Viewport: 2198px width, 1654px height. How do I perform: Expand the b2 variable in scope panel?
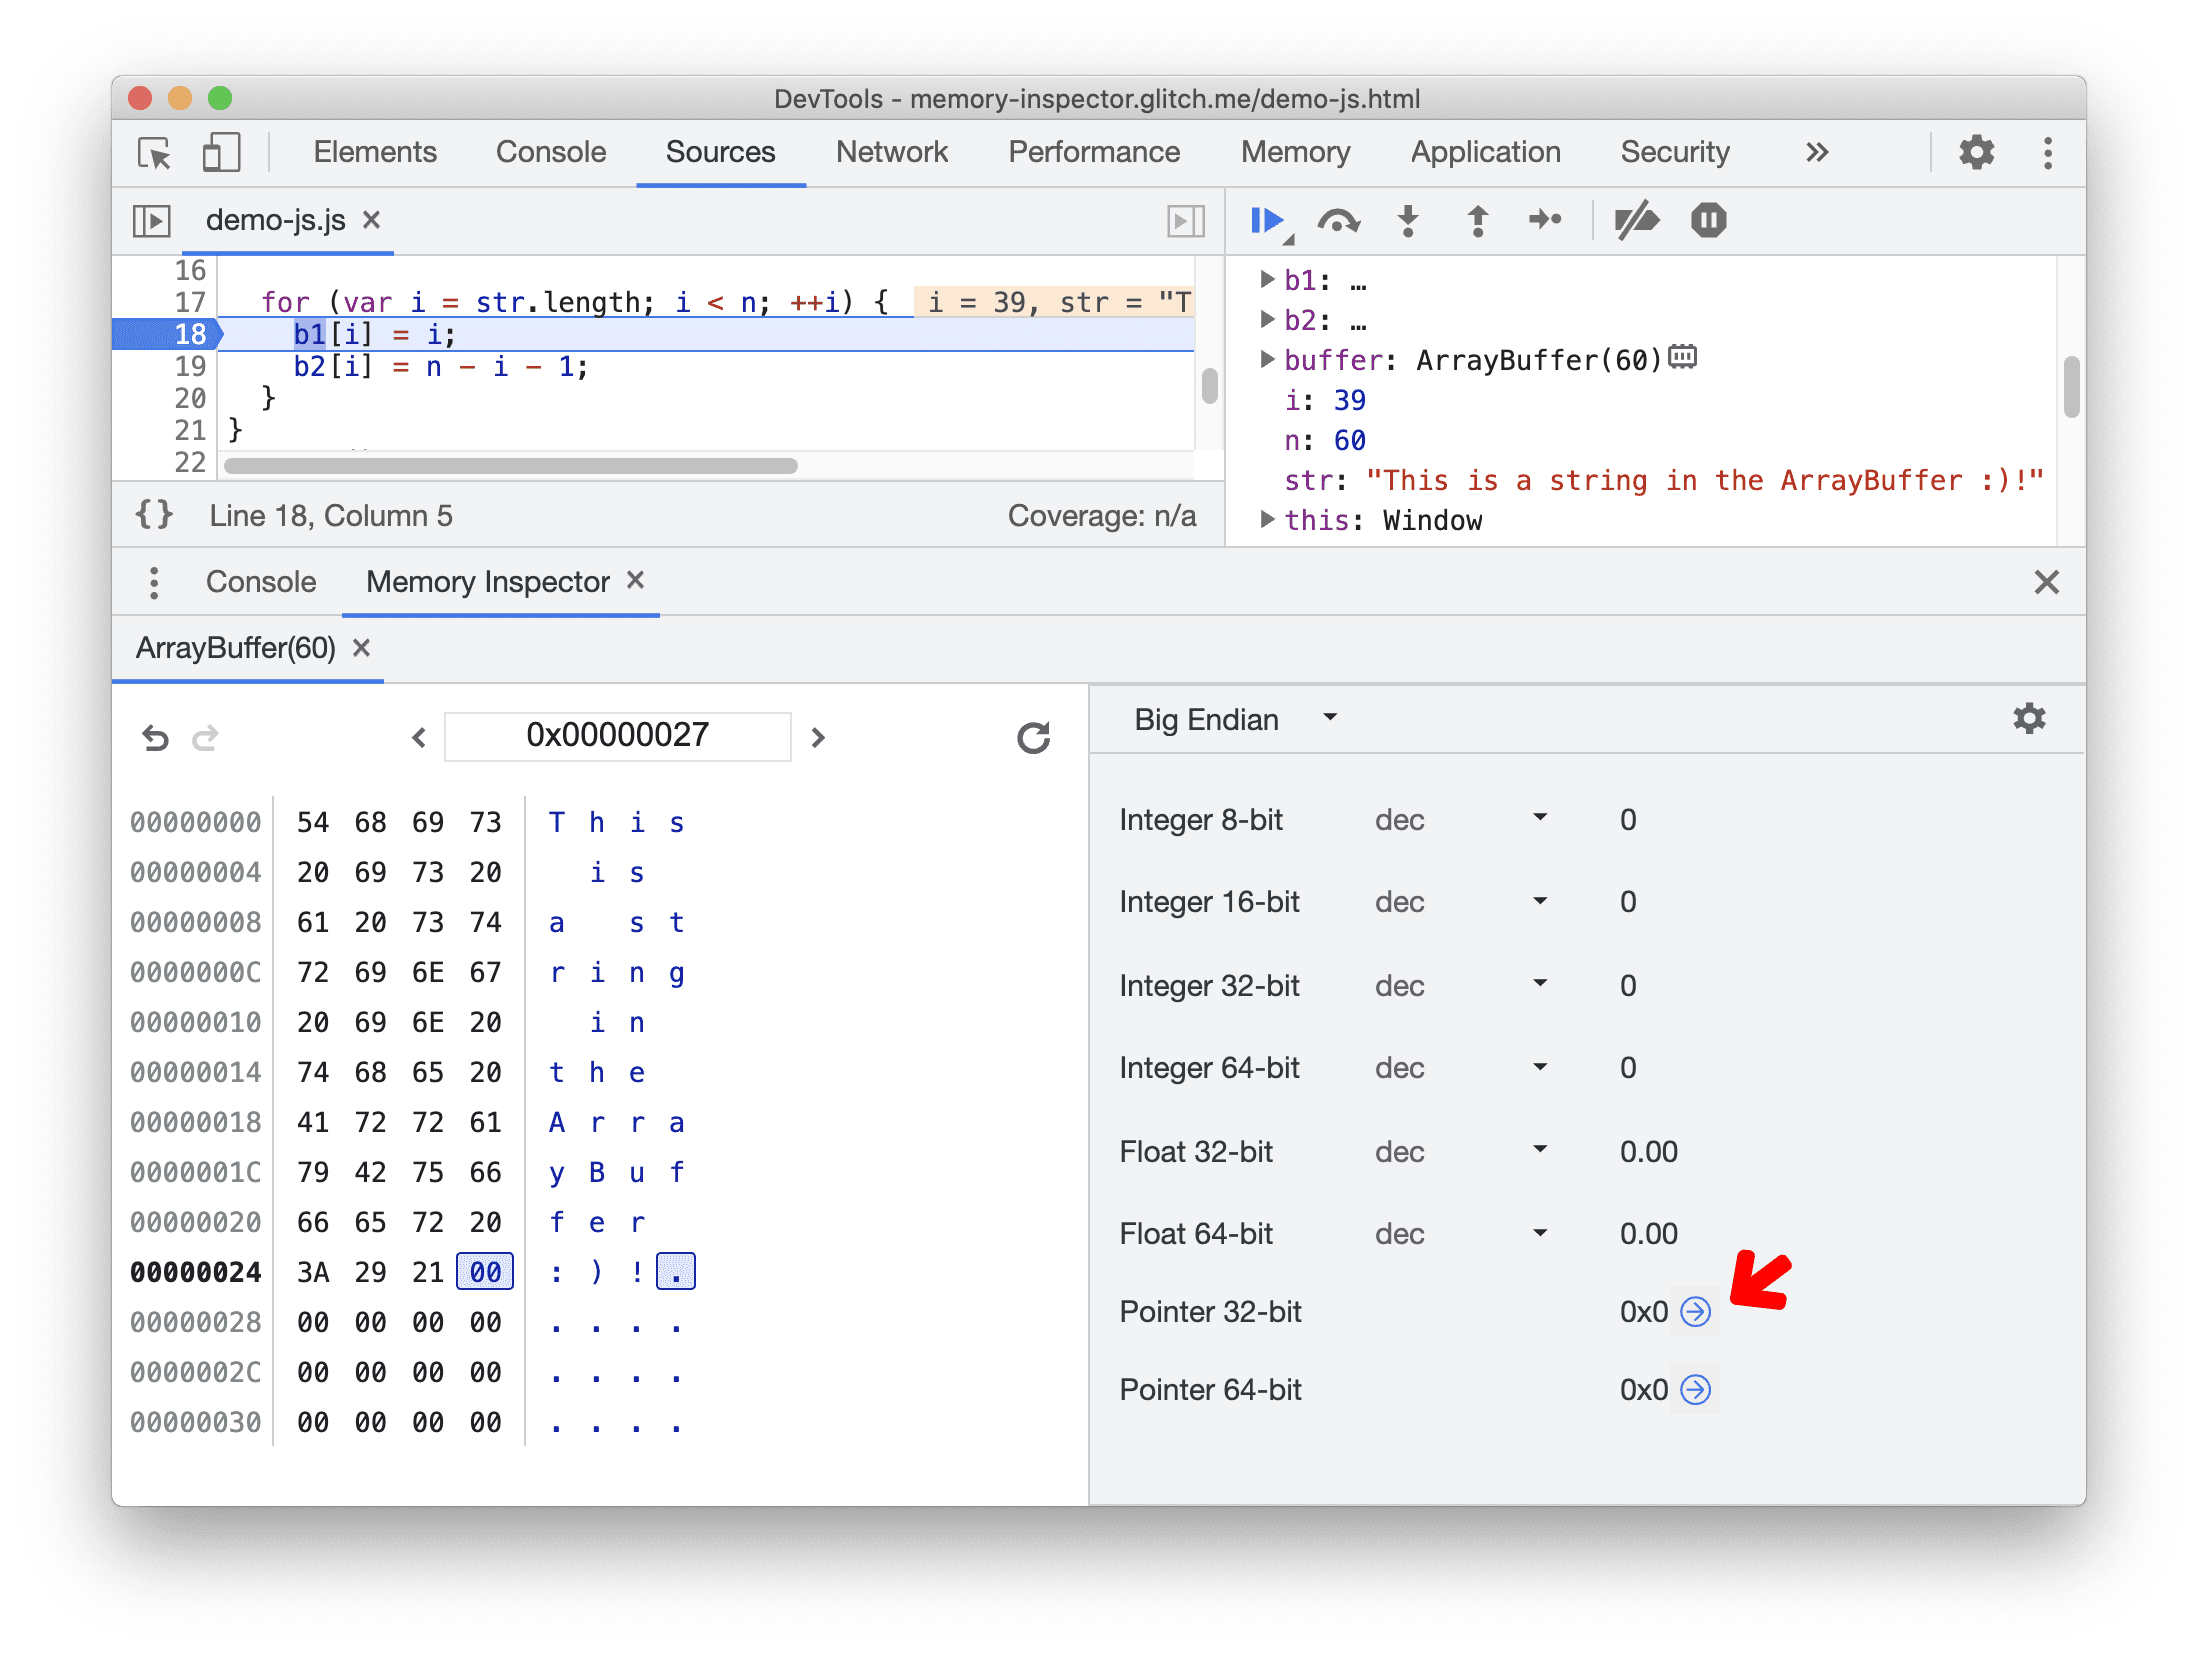coord(1268,321)
